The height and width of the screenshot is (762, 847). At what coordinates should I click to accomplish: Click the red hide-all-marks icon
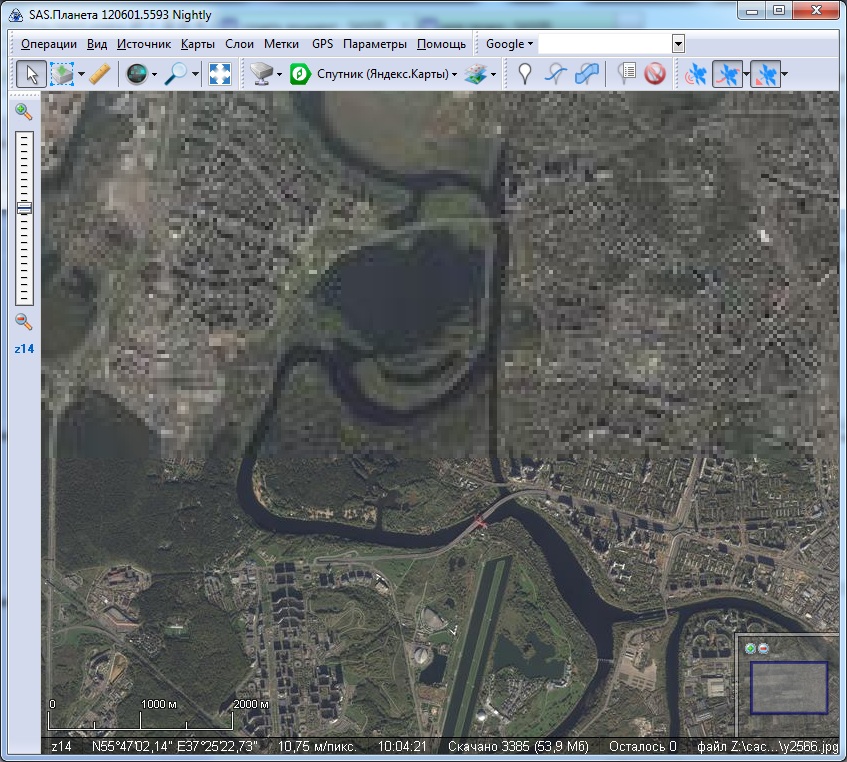click(655, 74)
